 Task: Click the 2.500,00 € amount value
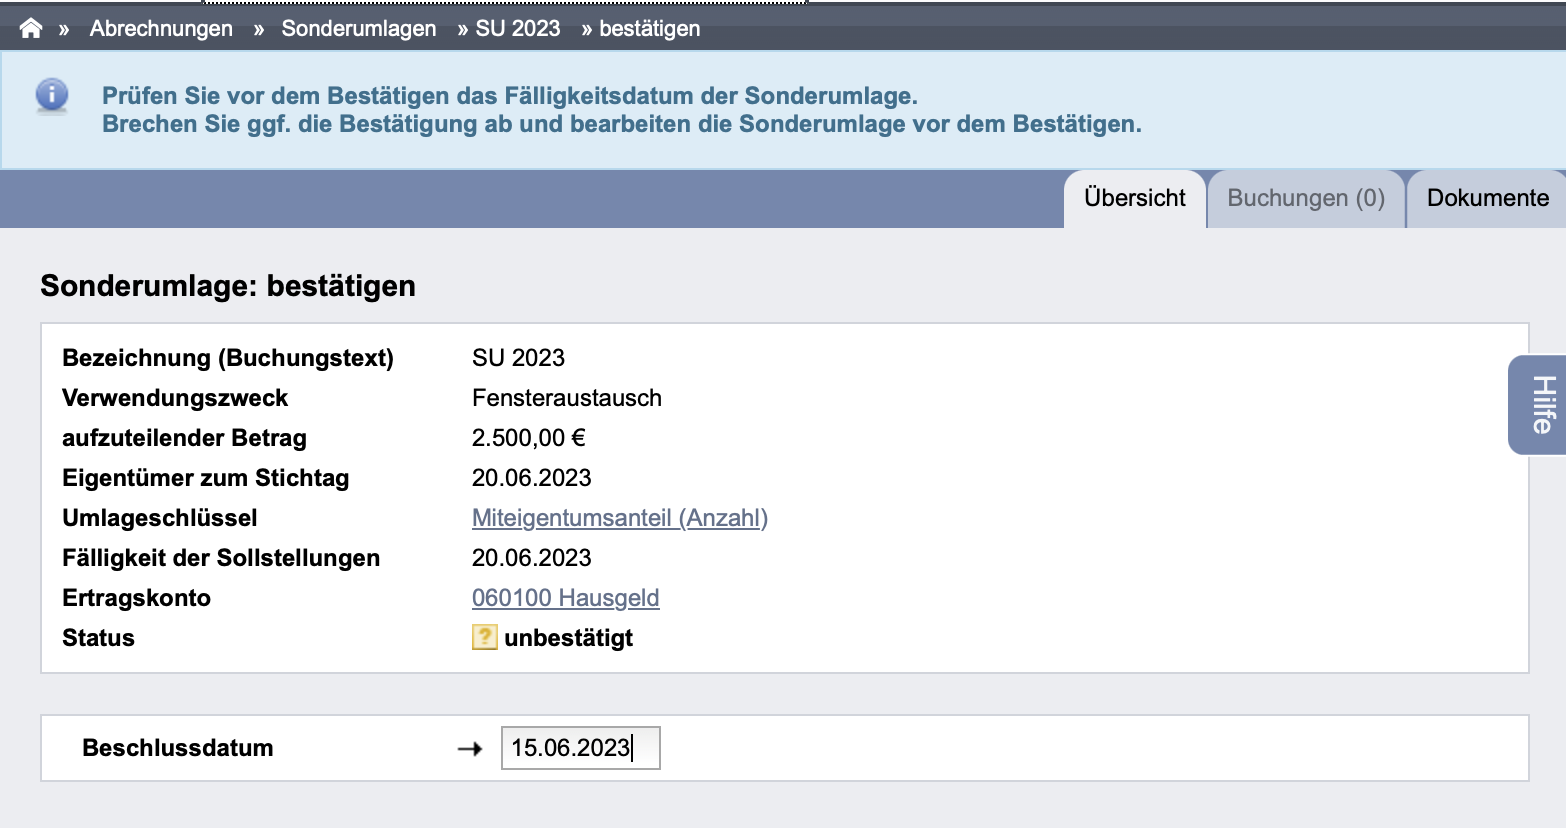tap(529, 438)
